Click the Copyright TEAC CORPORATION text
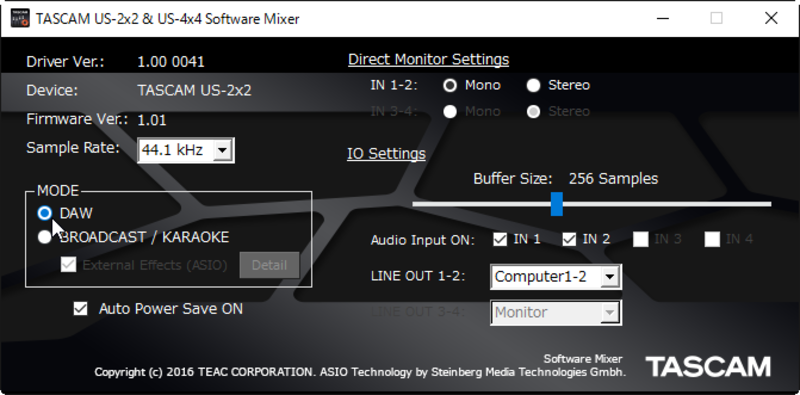The width and height of the screenshot is (800, 395). click(360, 372)
